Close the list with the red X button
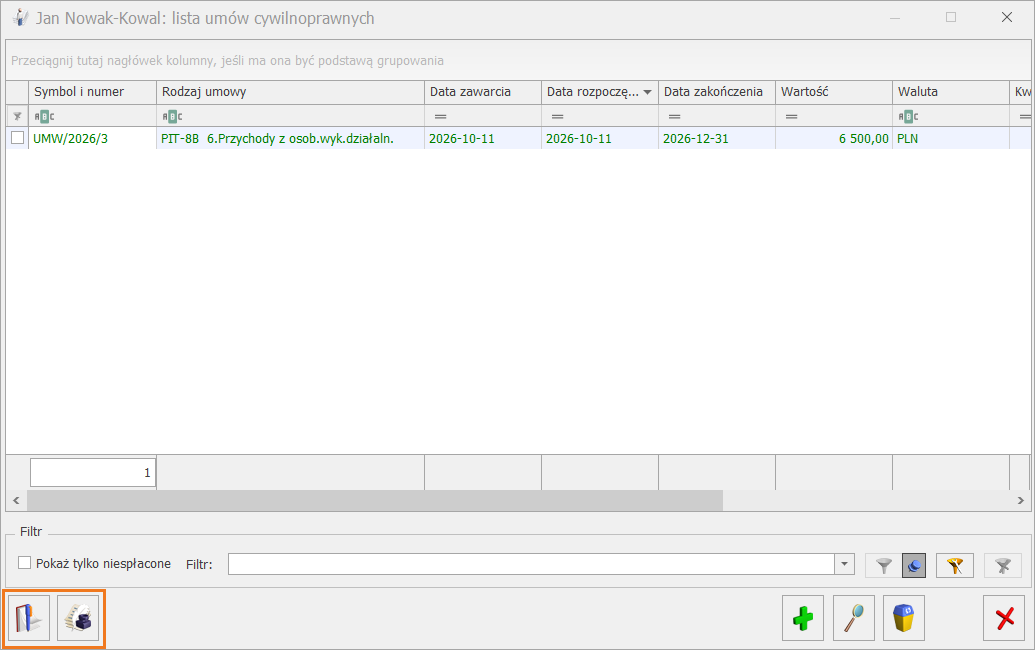 (1004, 618)
